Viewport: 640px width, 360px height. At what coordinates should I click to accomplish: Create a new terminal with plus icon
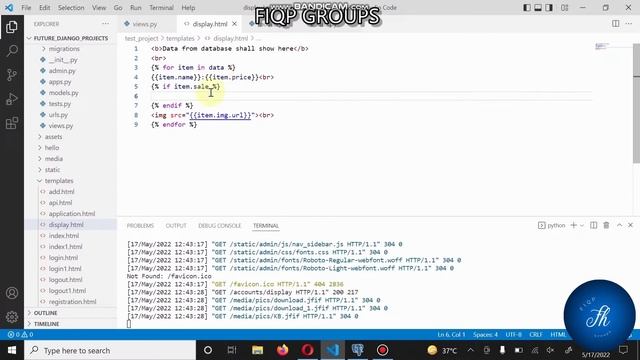point(573,225)
